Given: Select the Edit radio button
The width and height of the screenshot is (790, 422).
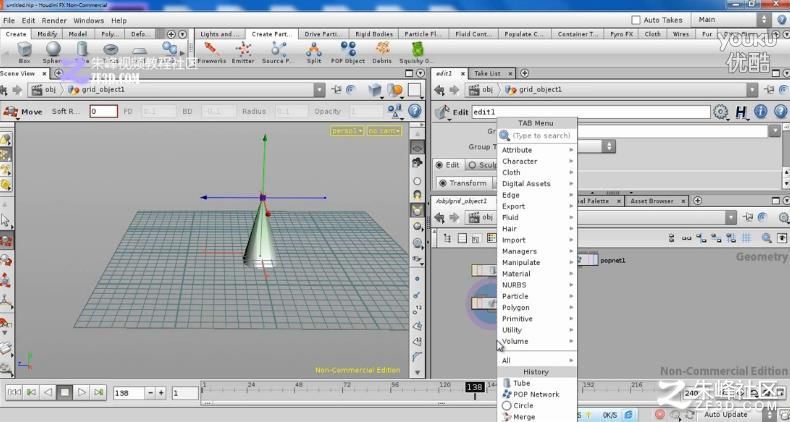Looking at the screenshot, I should (447, 165).
